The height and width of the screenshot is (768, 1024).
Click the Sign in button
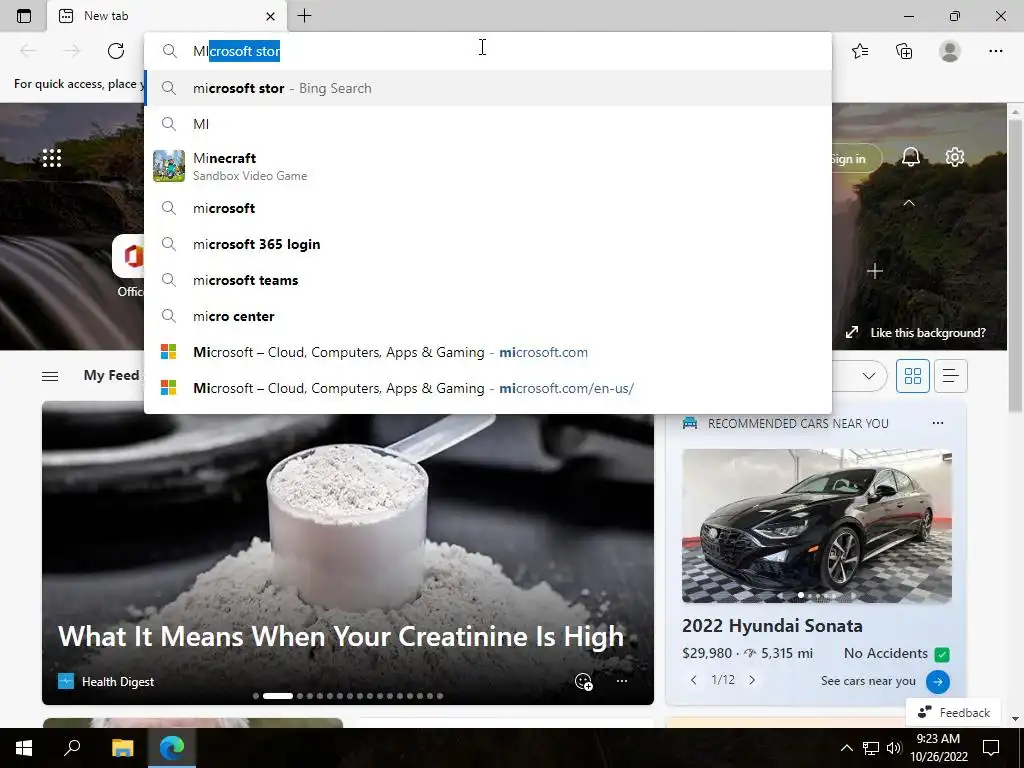click(x=856, y=159)
